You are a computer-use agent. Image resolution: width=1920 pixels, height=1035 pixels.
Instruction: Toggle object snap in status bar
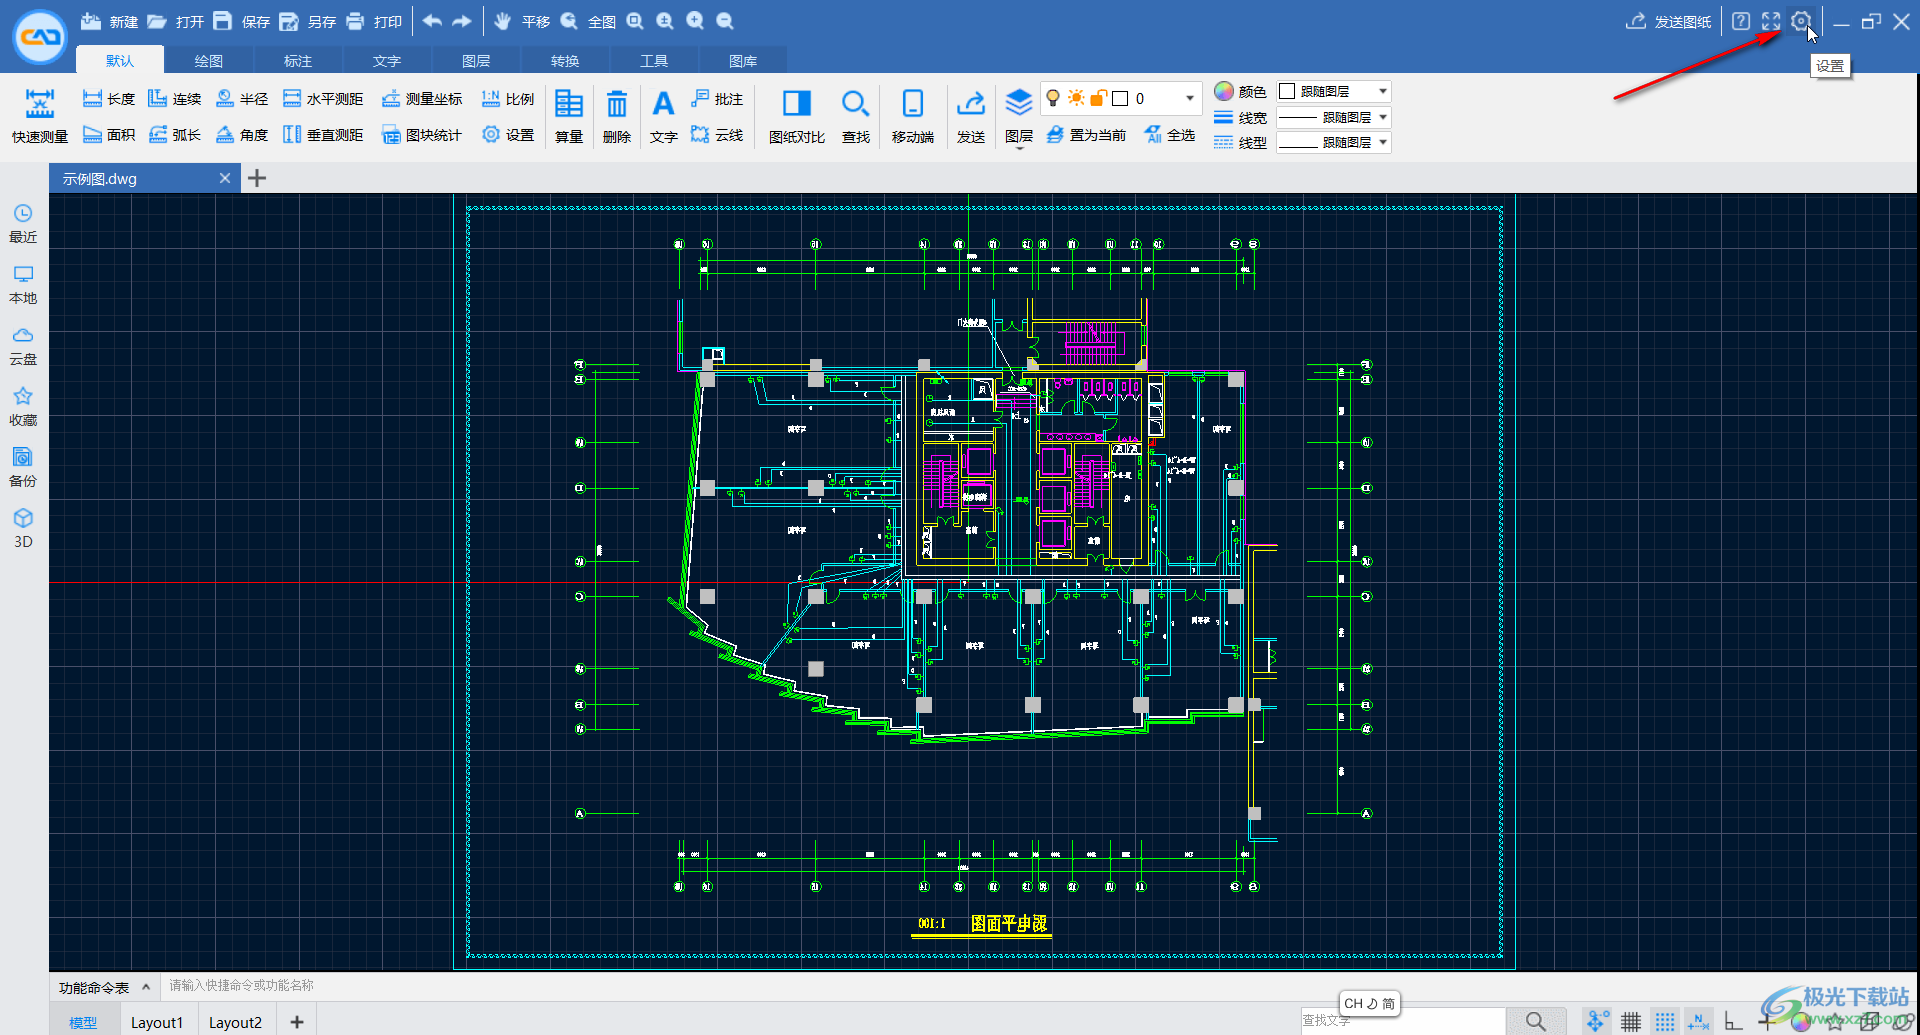1597,1022
